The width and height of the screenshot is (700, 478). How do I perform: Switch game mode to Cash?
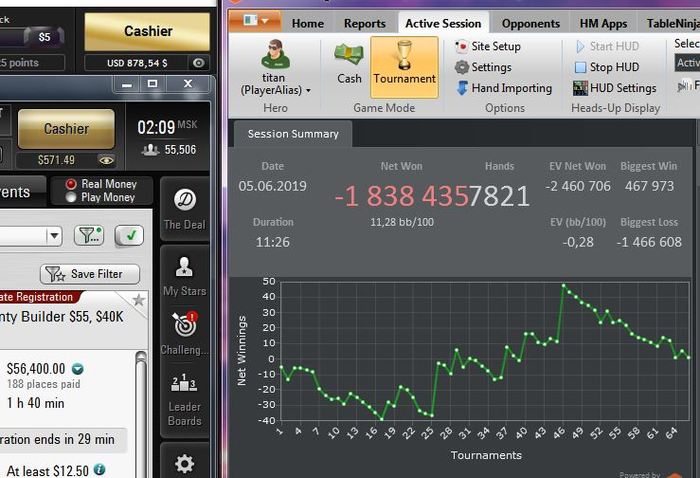(x=349, y=65)
